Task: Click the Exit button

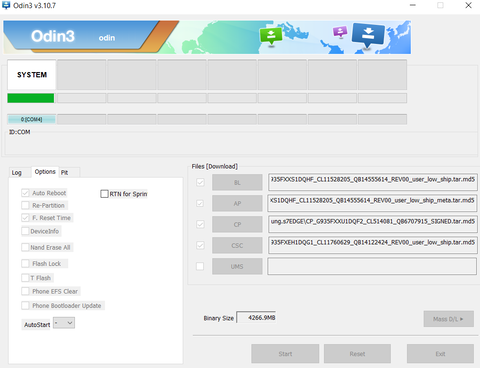Action: tap(440, 354)
